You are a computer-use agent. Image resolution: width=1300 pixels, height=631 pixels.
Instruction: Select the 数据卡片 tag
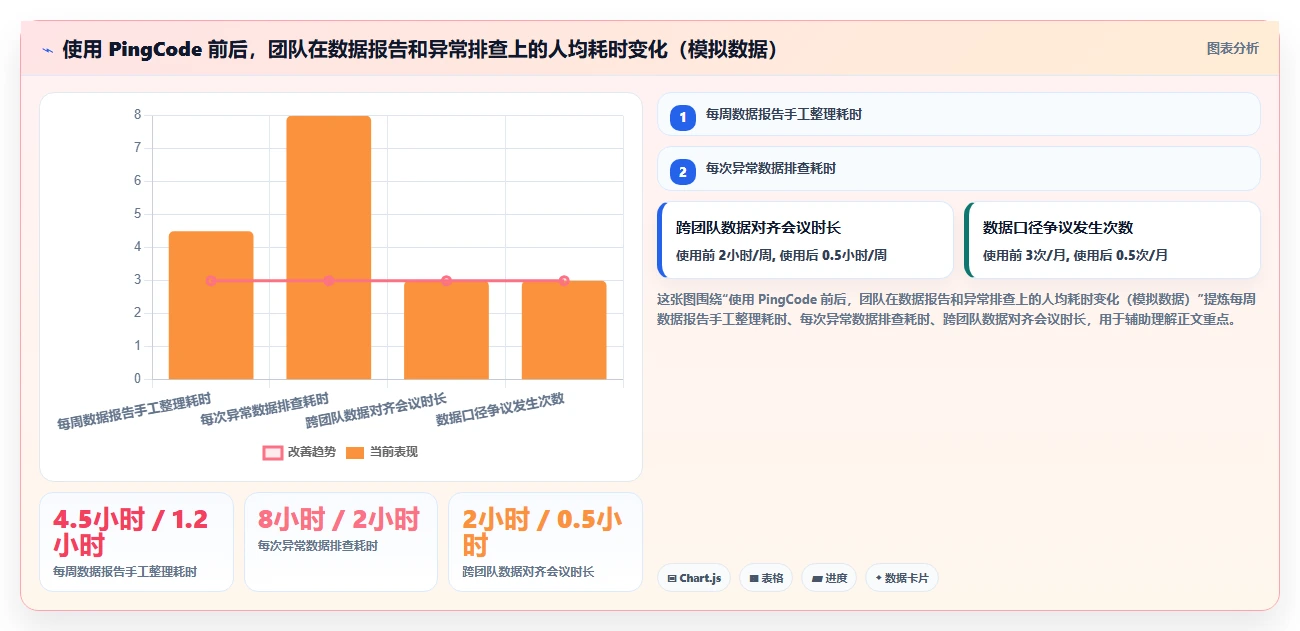pos(902,578)
